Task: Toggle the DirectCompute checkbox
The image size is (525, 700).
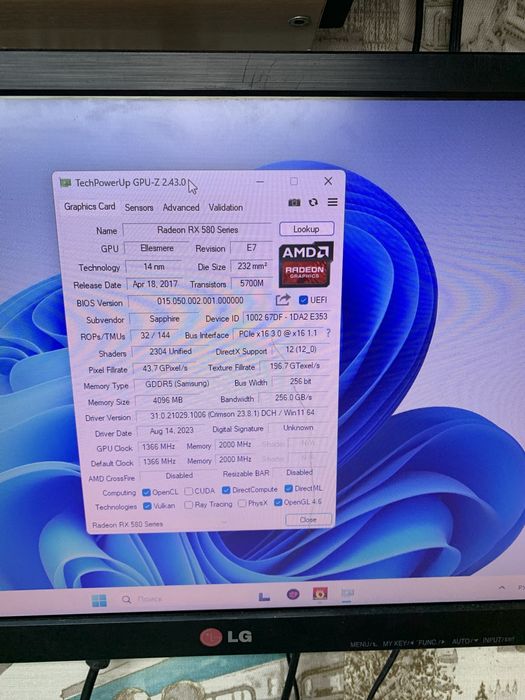Action: [x=226, y=490]
